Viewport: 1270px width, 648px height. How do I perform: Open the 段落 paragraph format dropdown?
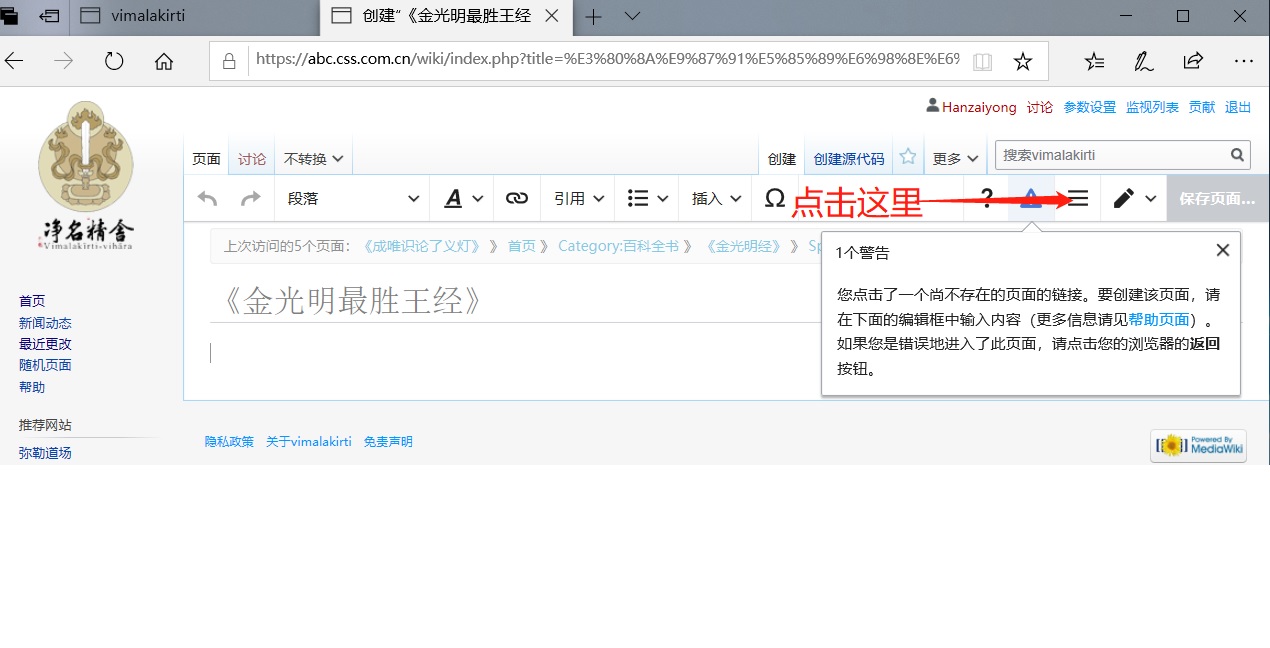point(352,198)
